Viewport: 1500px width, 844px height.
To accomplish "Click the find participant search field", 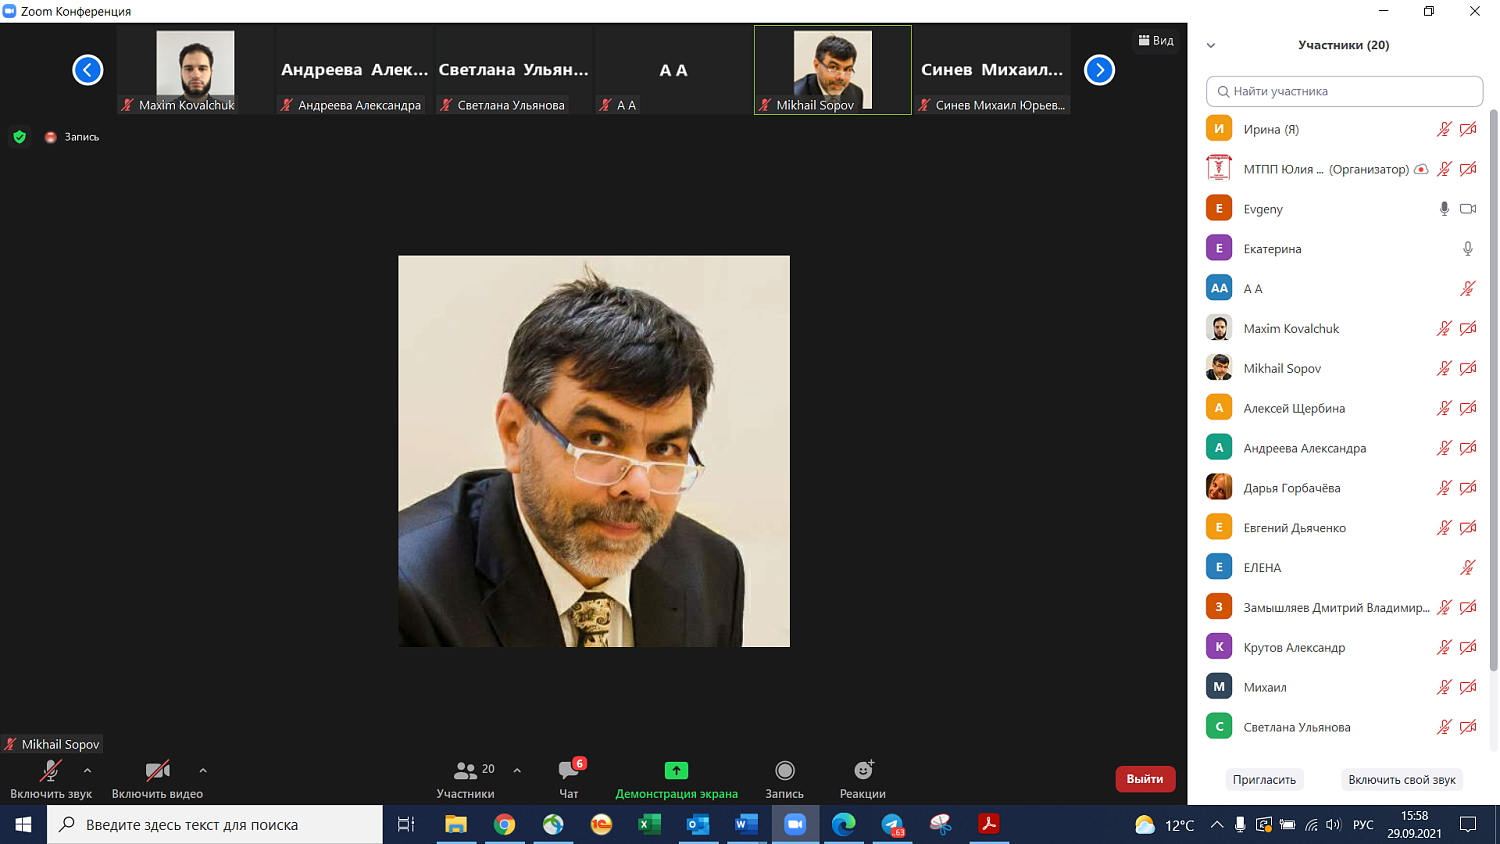I will coord(1344,91).
